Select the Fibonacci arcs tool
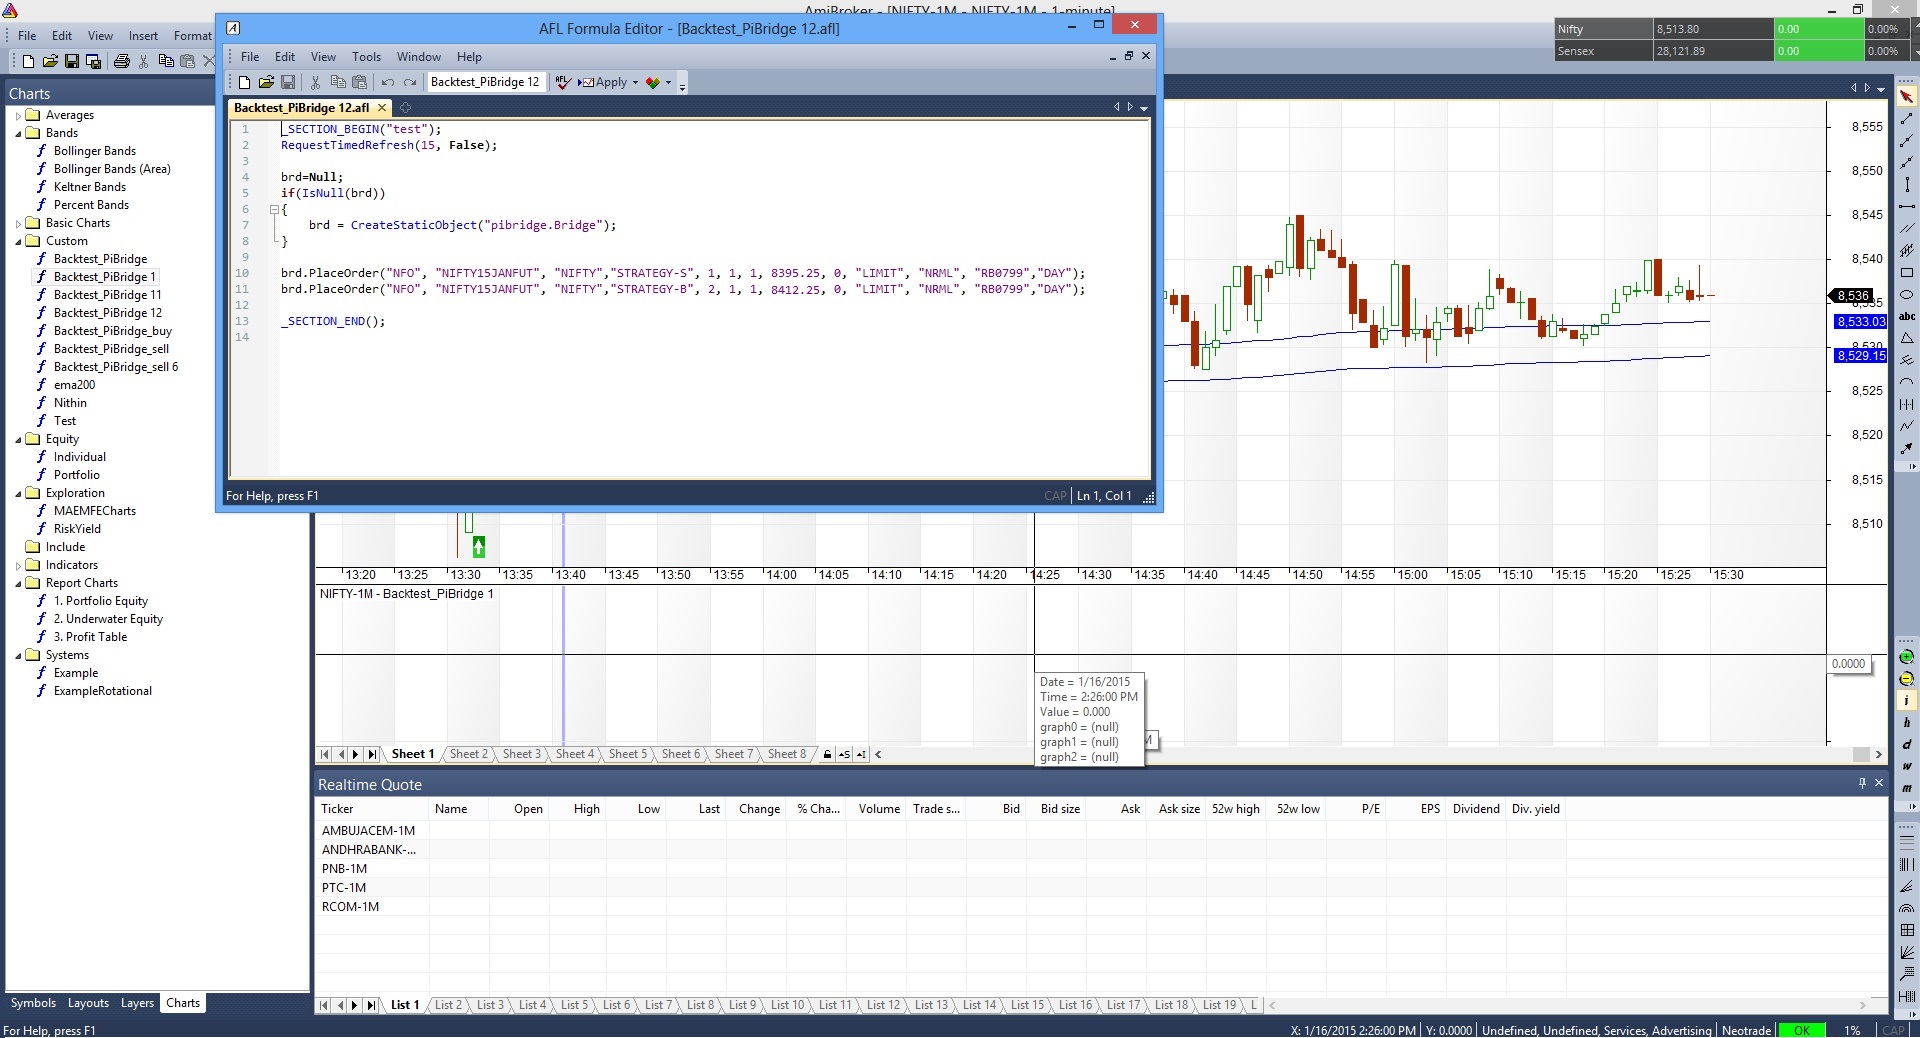This screenshot has width=1920, height=1038. [1906, 909]
